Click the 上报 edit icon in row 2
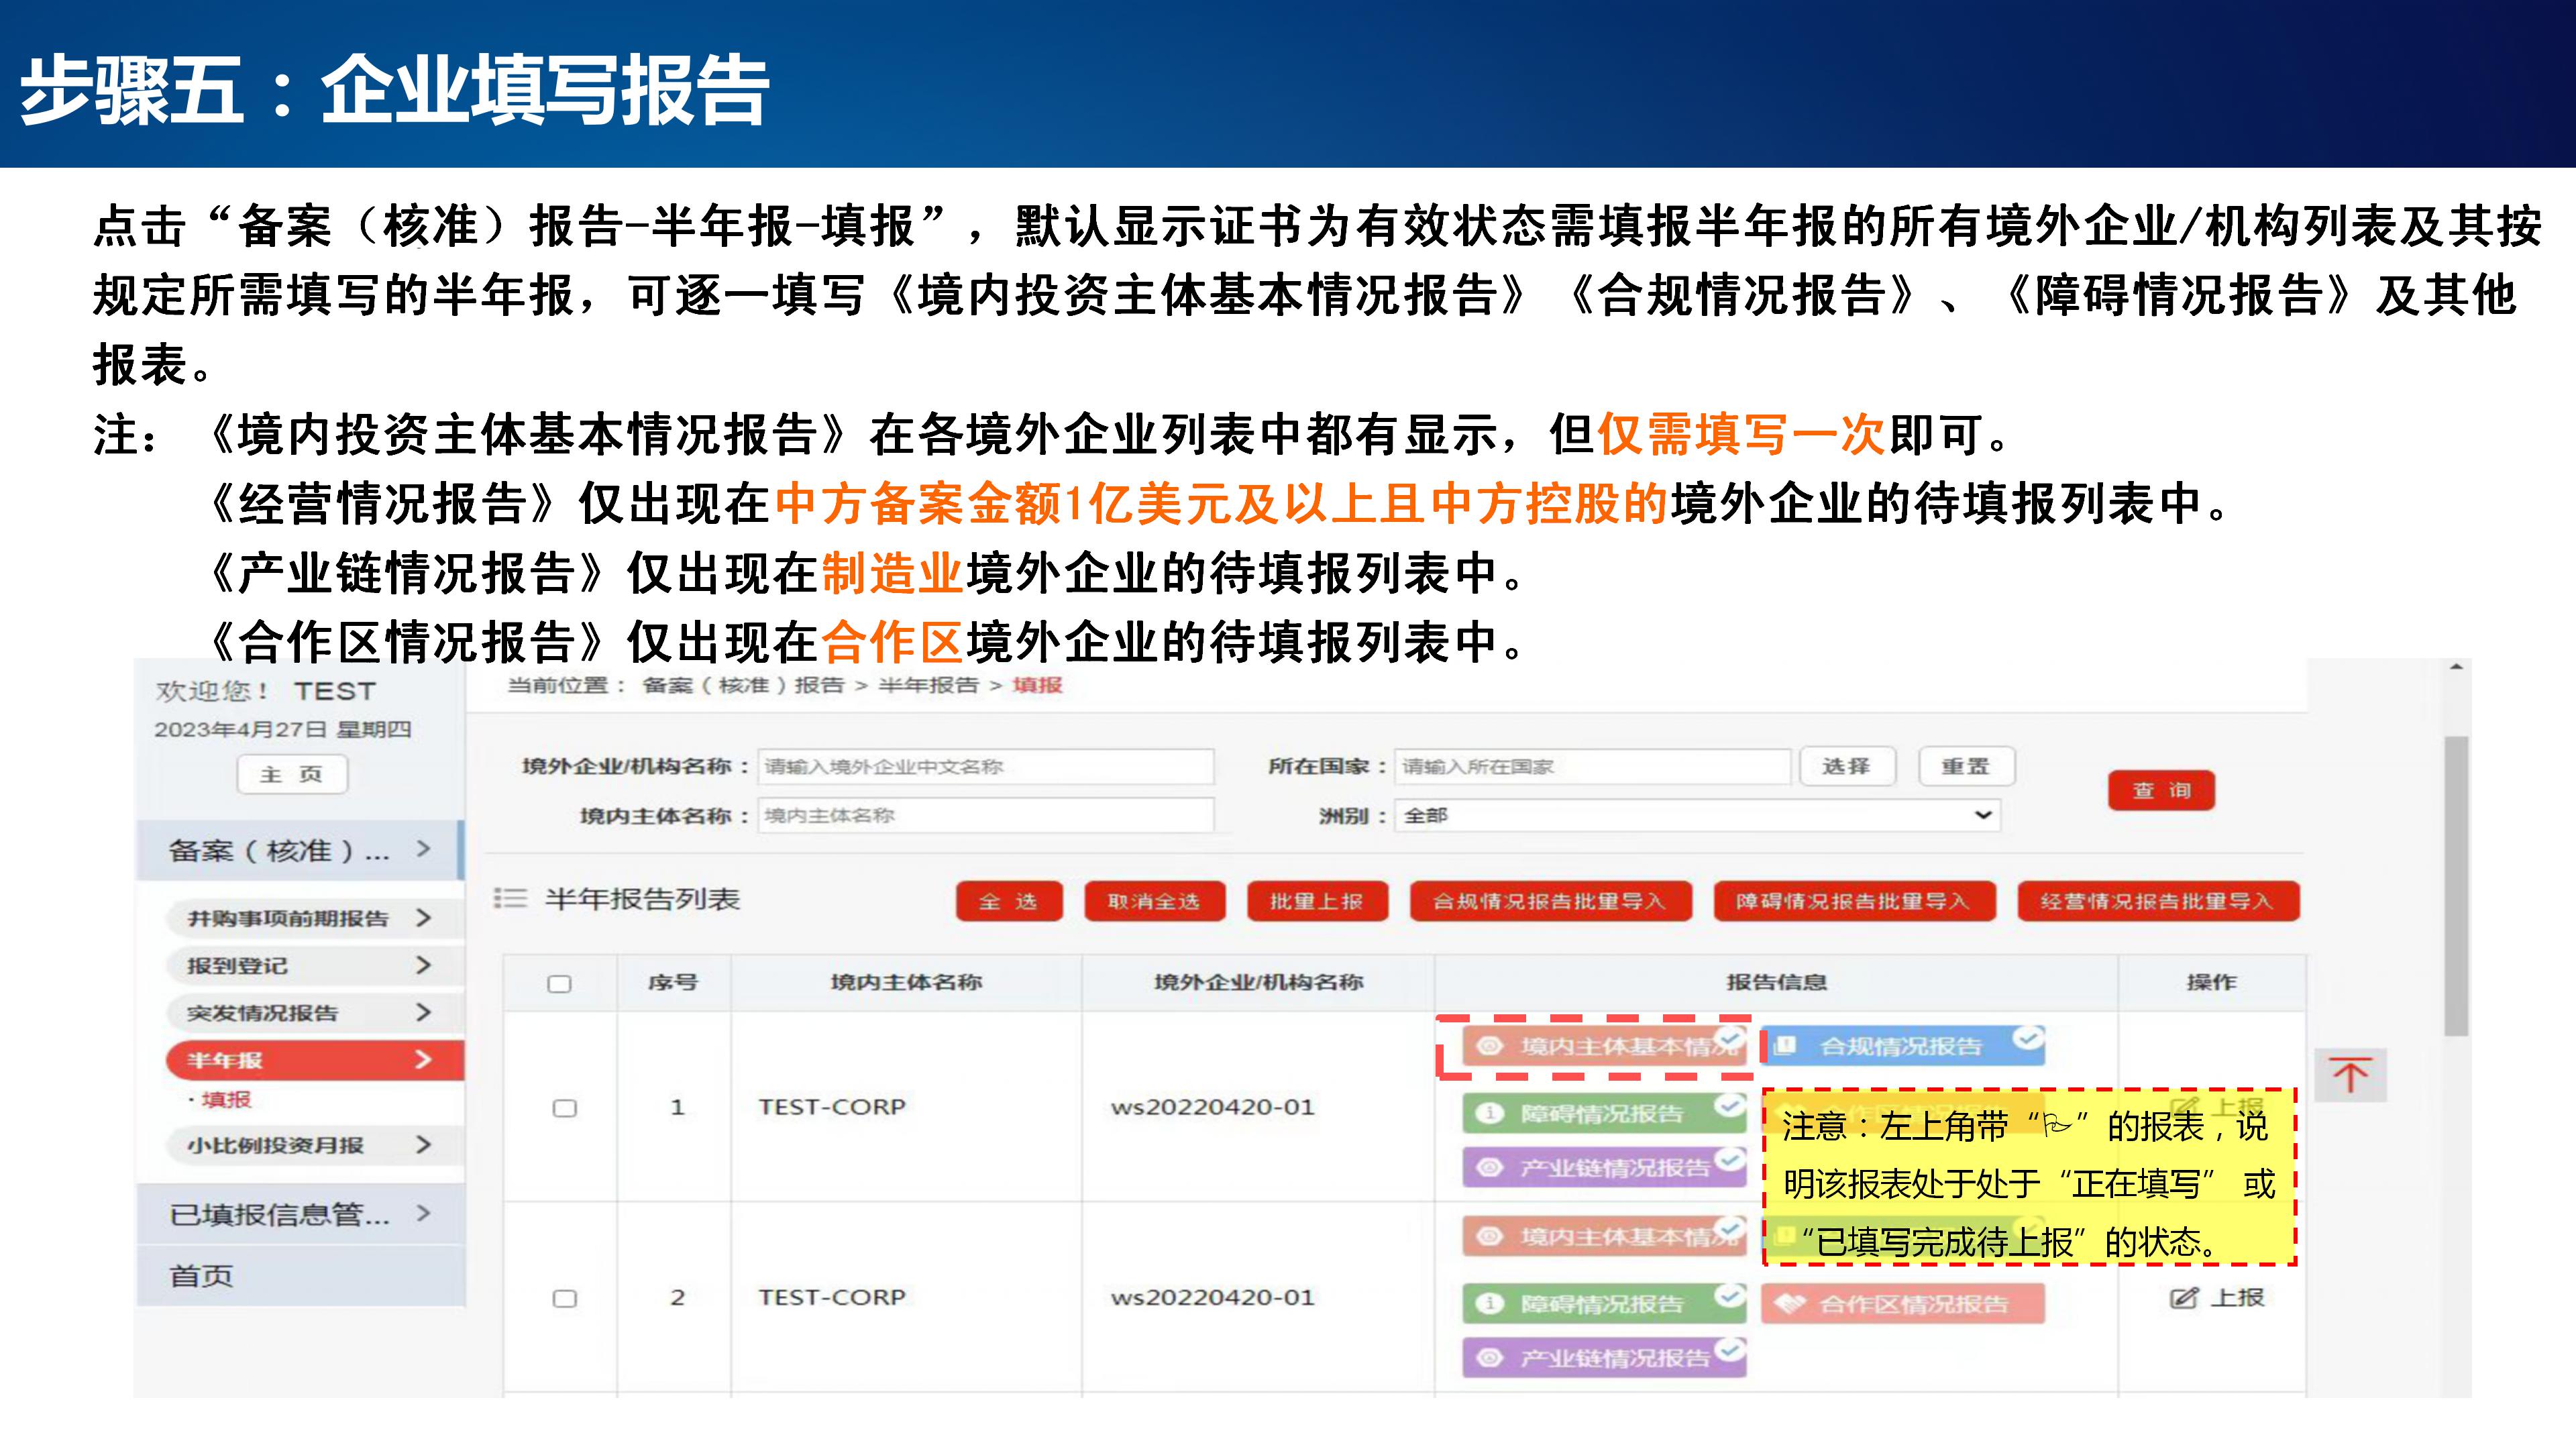The width and height of the screenshot is (2576, 1449). tap(2183, 1298)
